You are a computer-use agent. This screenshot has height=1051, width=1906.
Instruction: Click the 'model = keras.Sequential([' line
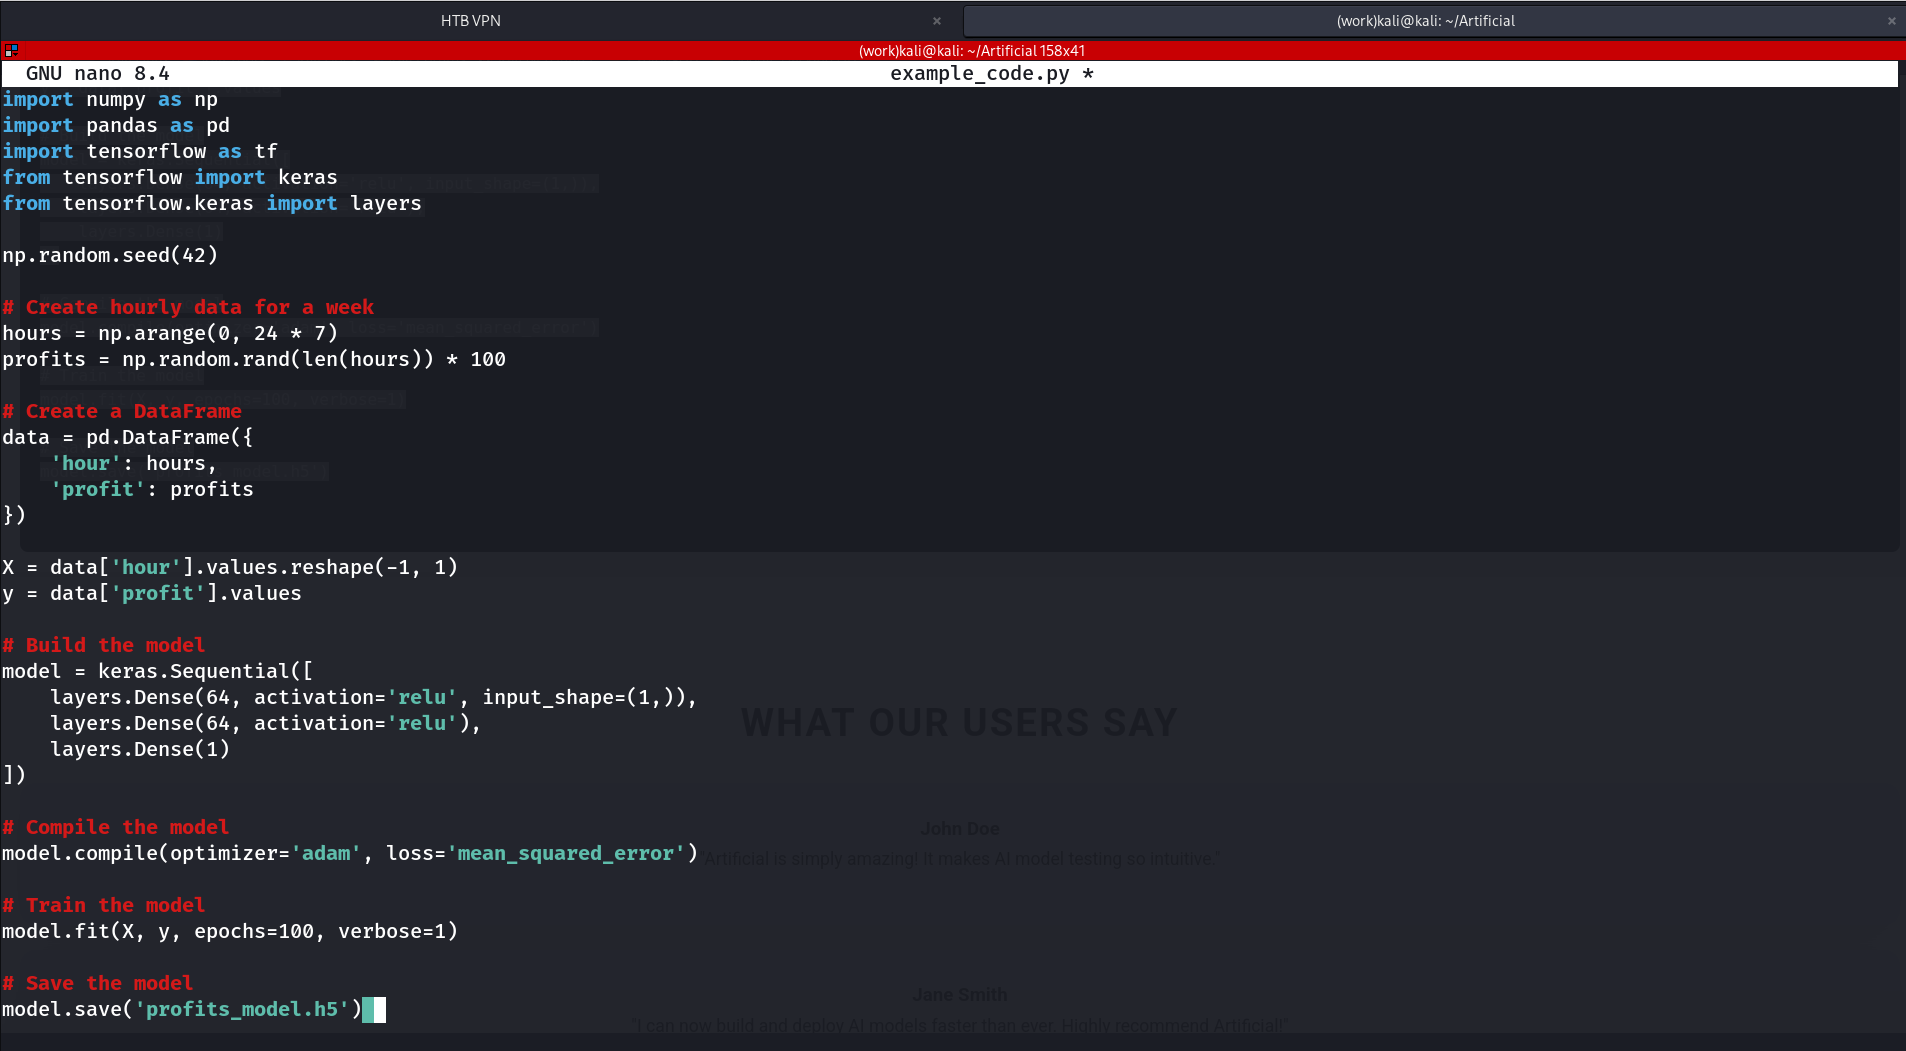click(x=158, y=671)
